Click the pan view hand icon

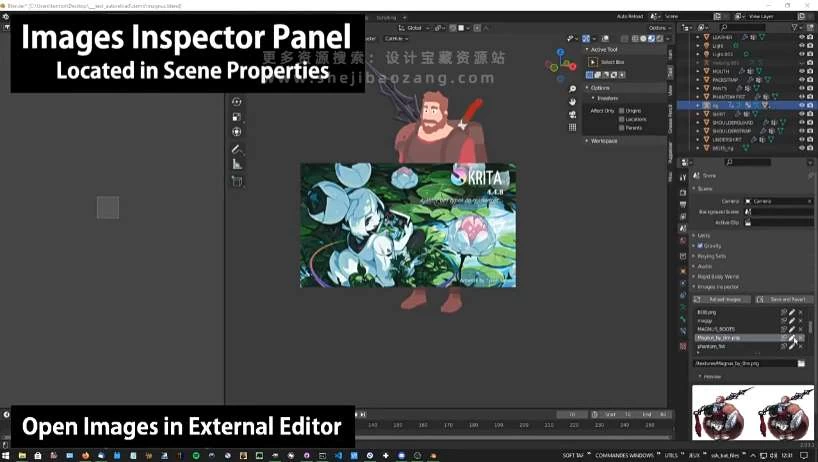point(572,101)
